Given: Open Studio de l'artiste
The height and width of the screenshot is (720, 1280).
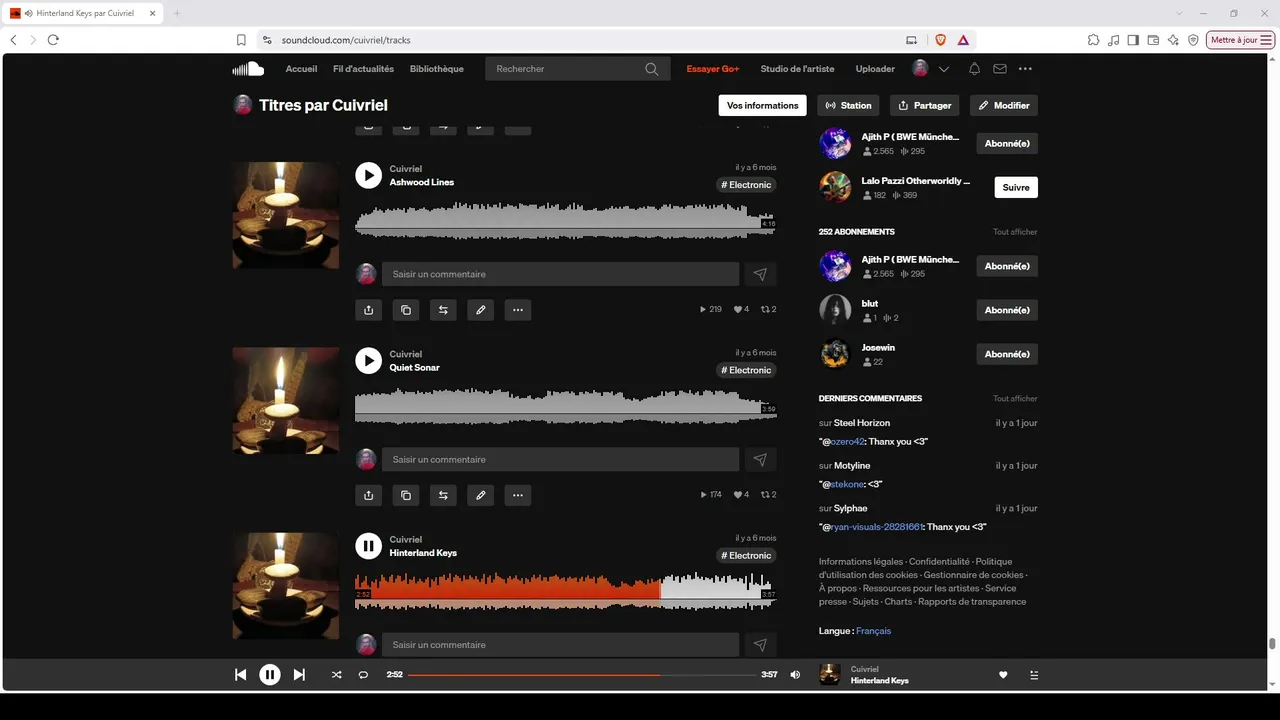Looking at the screenshot, I should pos(797,69).
